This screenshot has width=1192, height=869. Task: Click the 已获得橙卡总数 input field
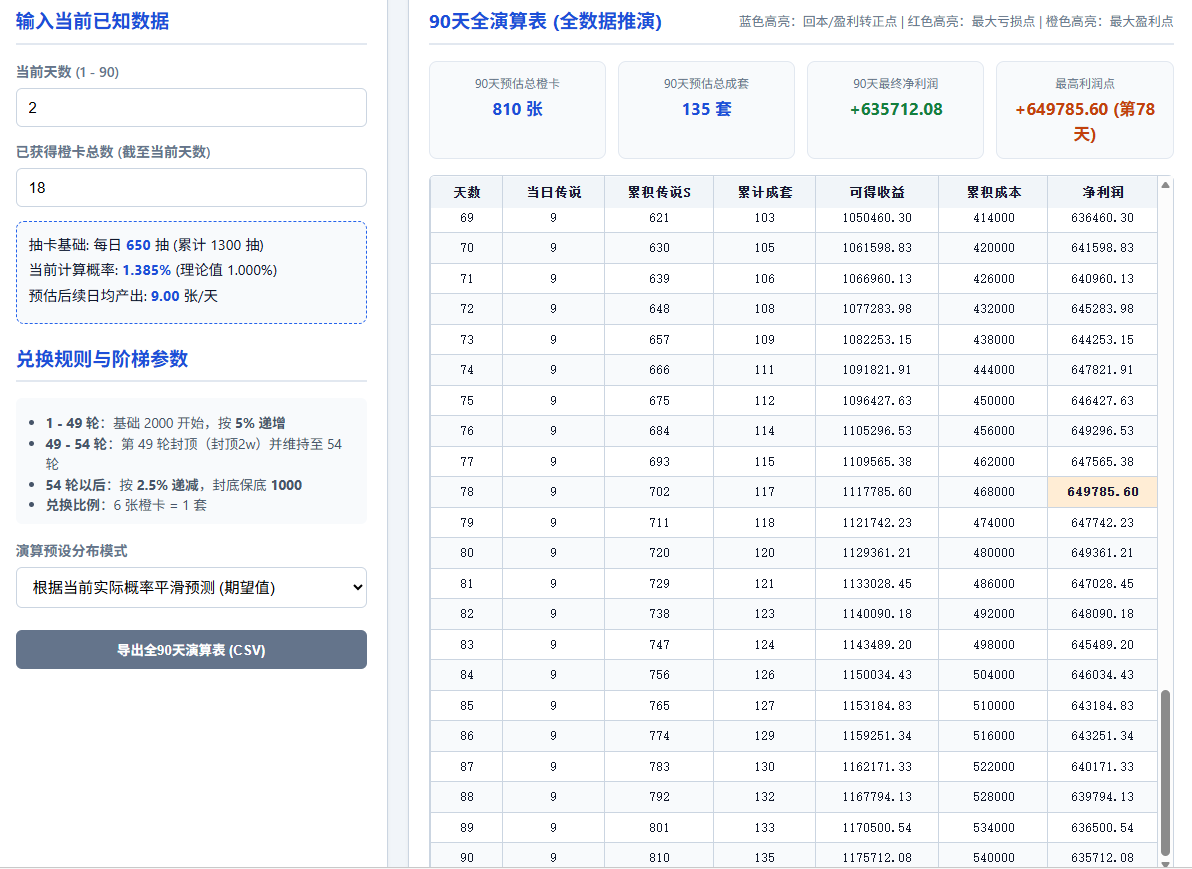tap(191, 187)
